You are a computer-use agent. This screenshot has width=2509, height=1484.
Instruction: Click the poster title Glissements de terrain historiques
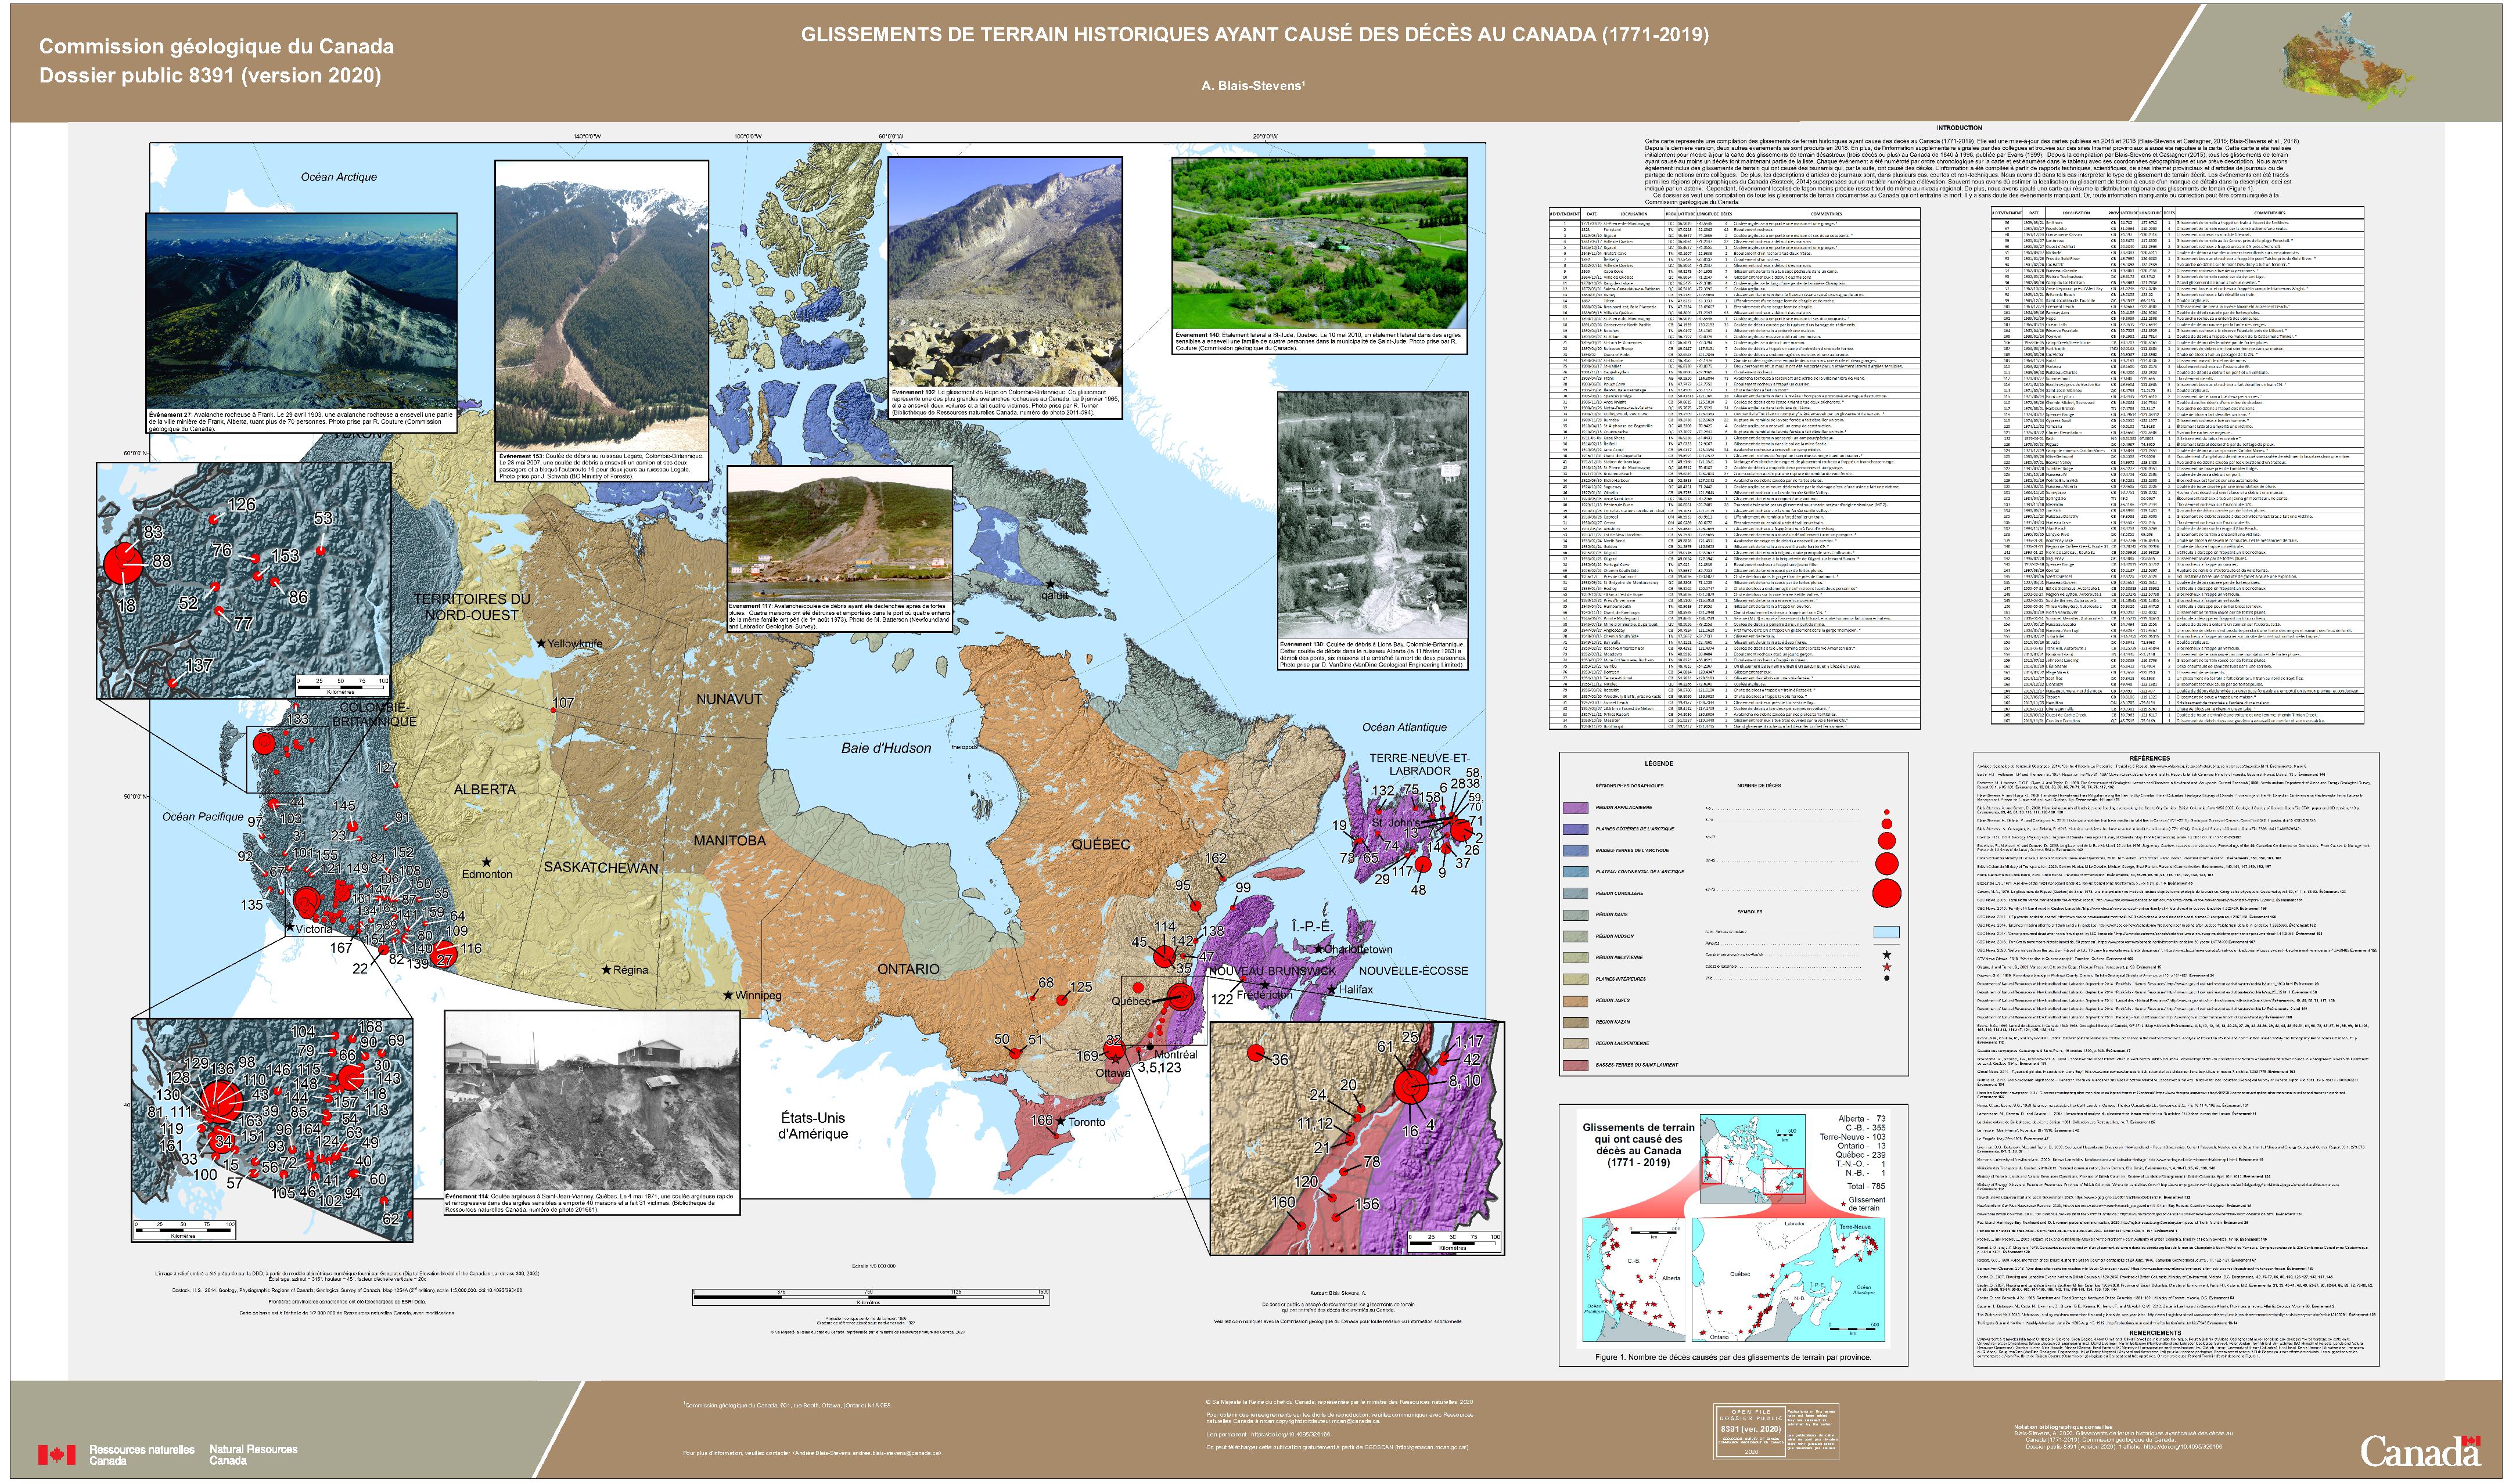click(1254, 35)
